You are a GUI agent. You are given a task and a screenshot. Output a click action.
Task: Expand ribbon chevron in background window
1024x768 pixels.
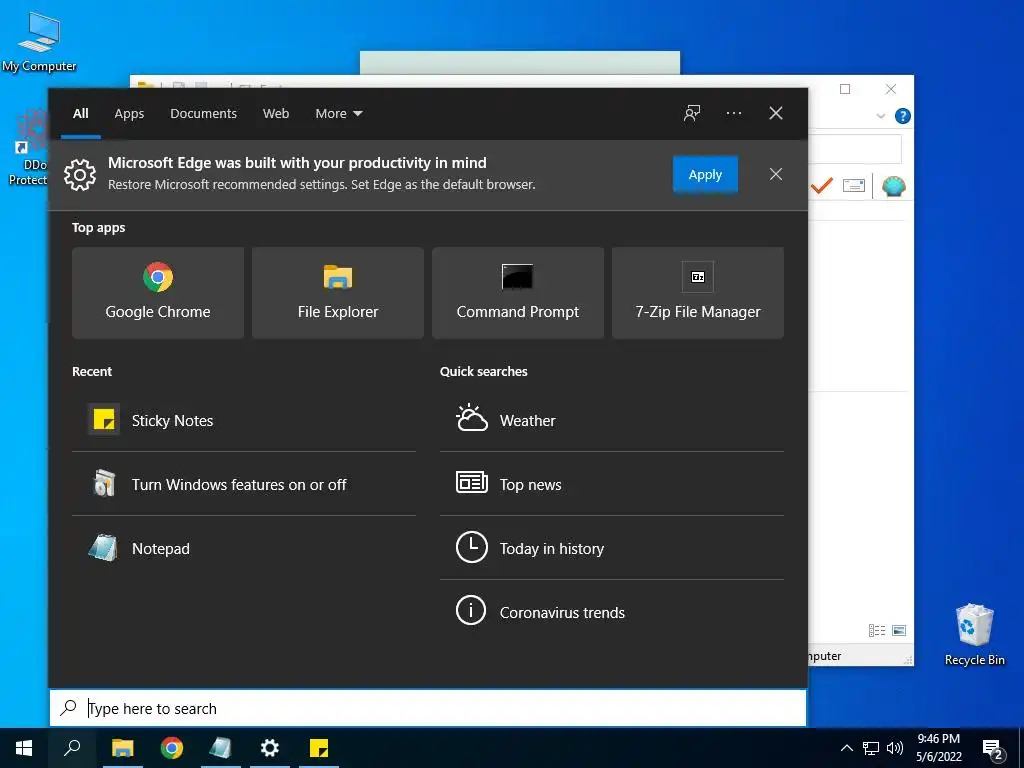(x=880, y=116)
